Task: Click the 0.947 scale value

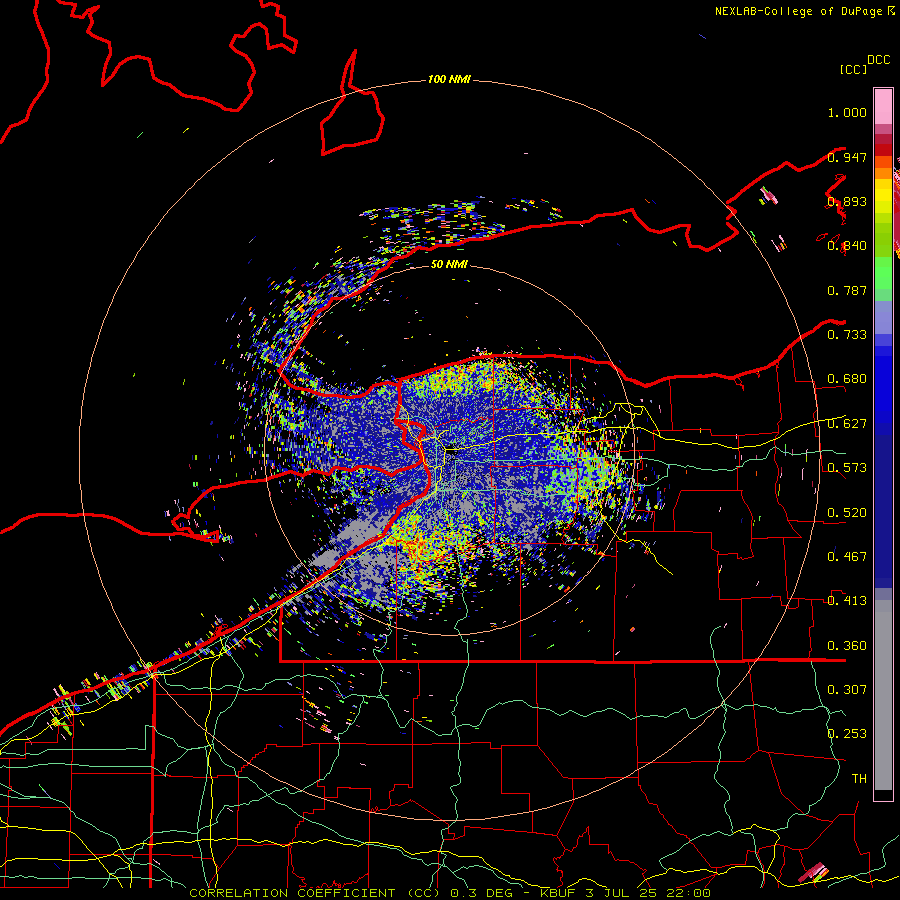Action: click(847, 157)
